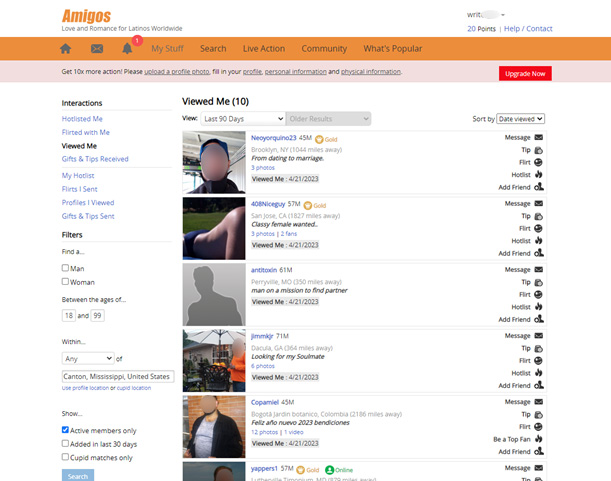Click the Upgrade Now button
This screenshot has width=611, height=481.
(x=525, y=74)
